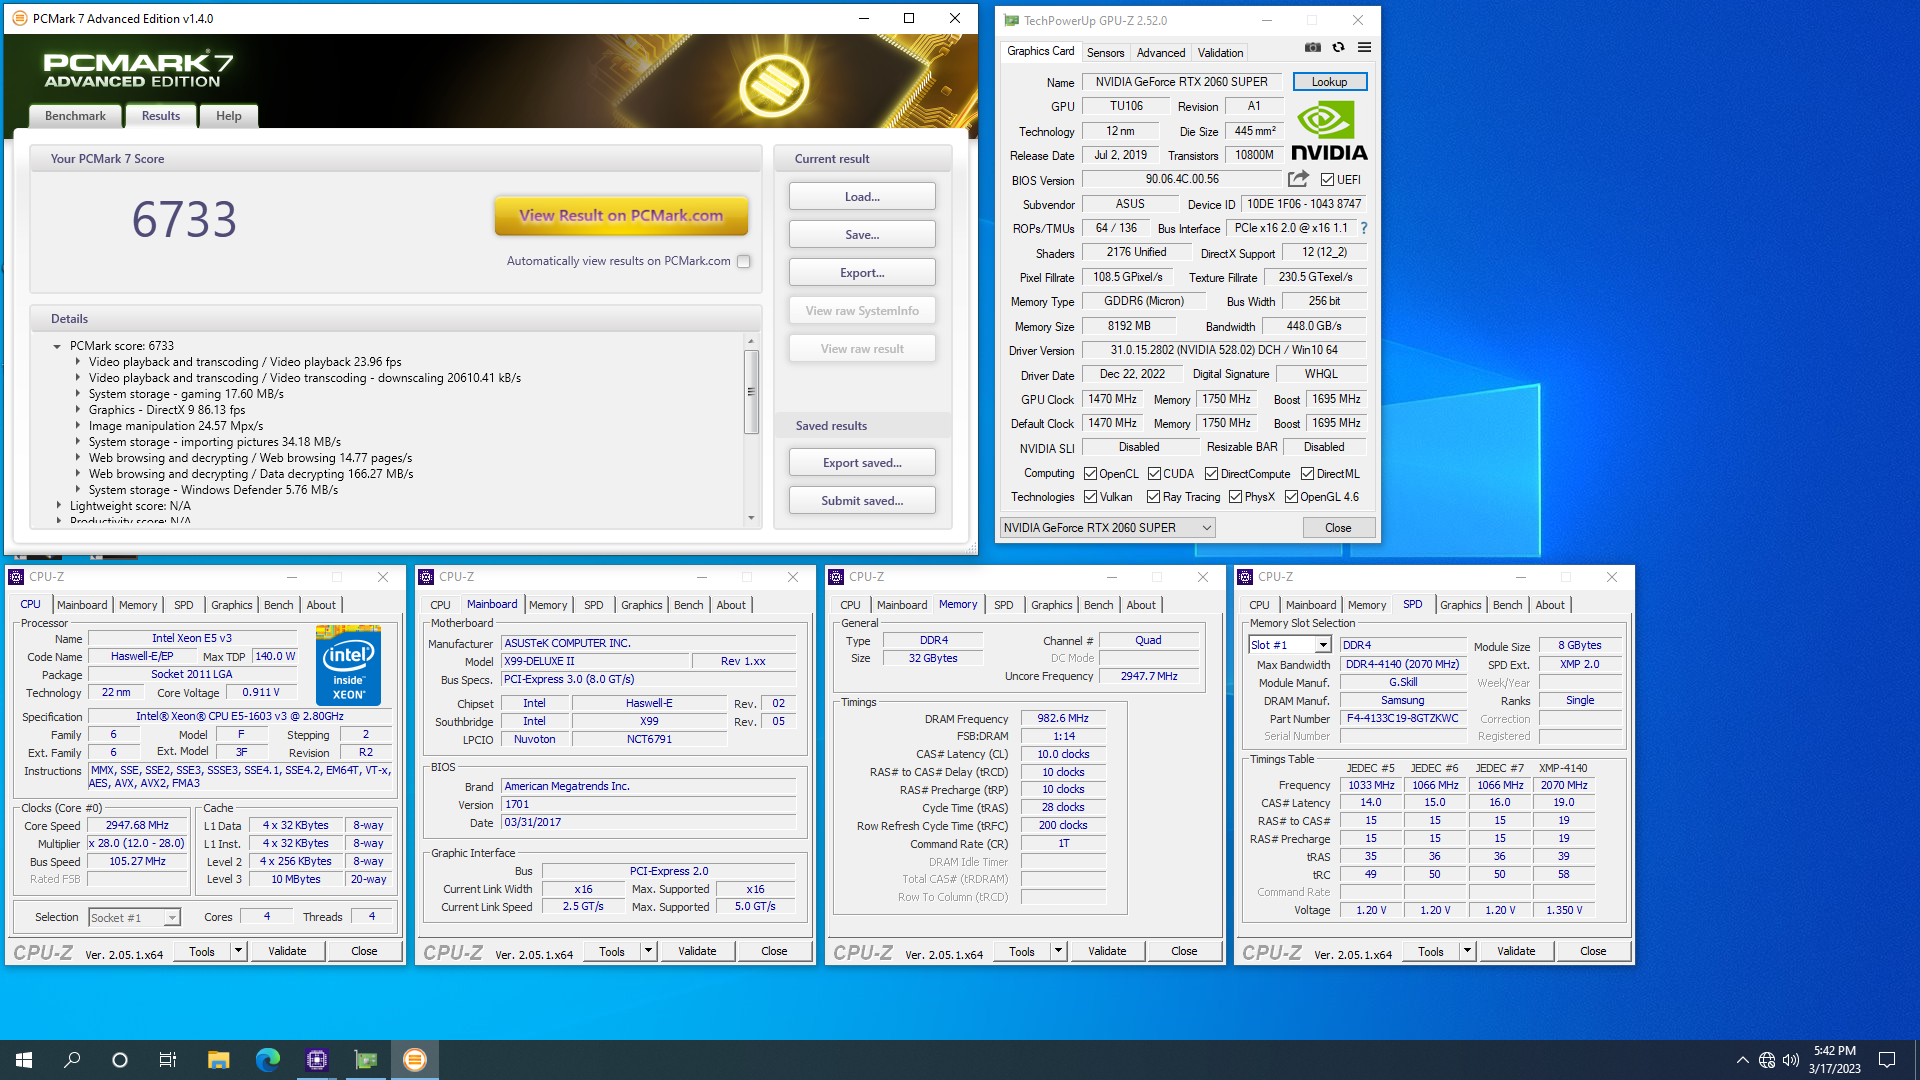Toggle the OpenCL checkbox
This screenshot has width=1920, height=1080.
click(x=1091, y=474)
